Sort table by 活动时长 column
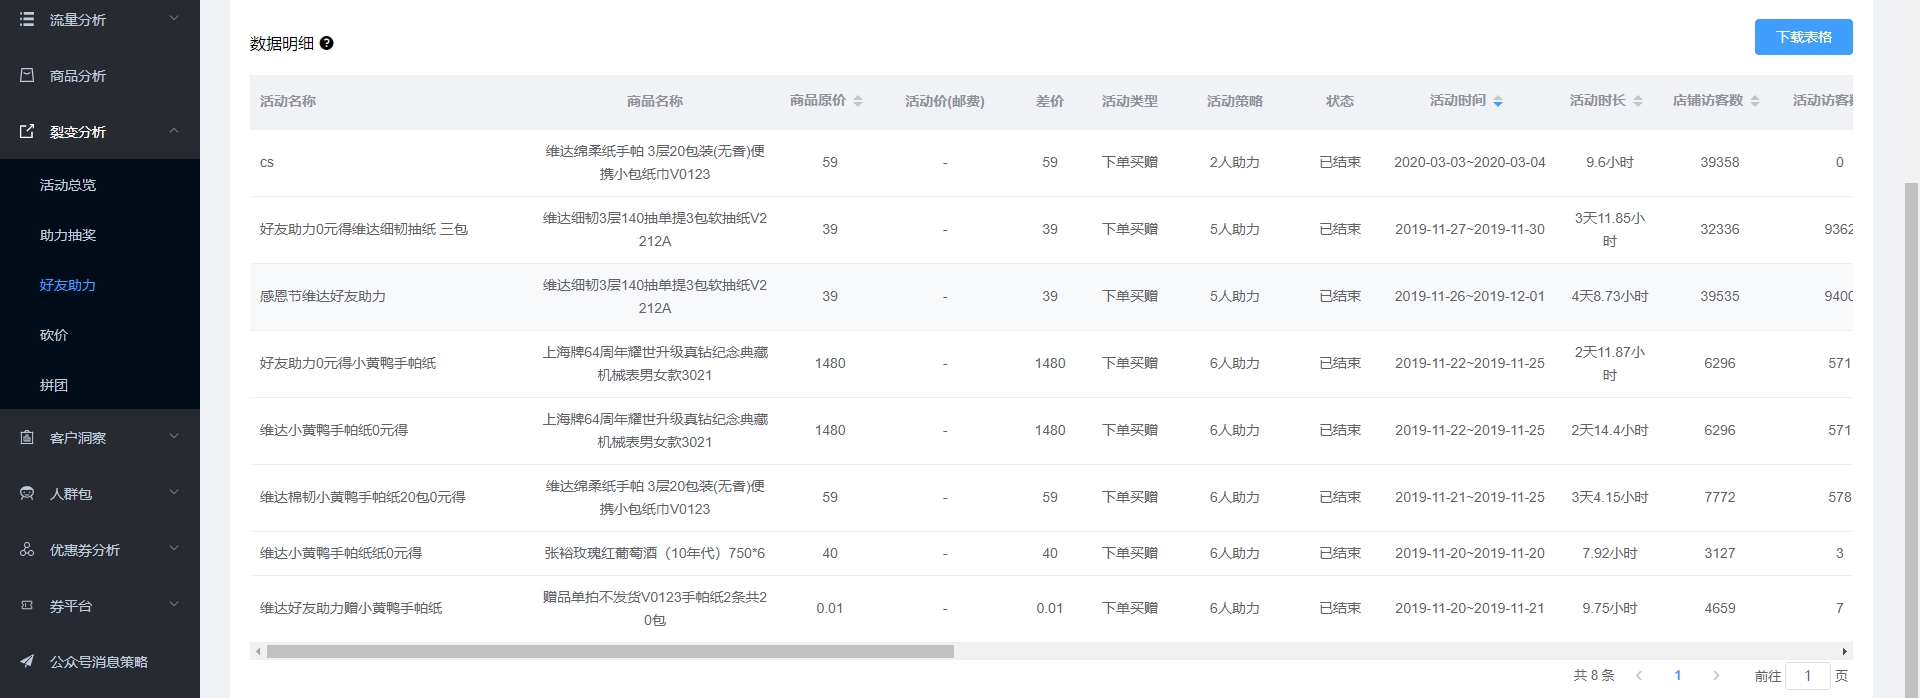 tap(1637, 101)
